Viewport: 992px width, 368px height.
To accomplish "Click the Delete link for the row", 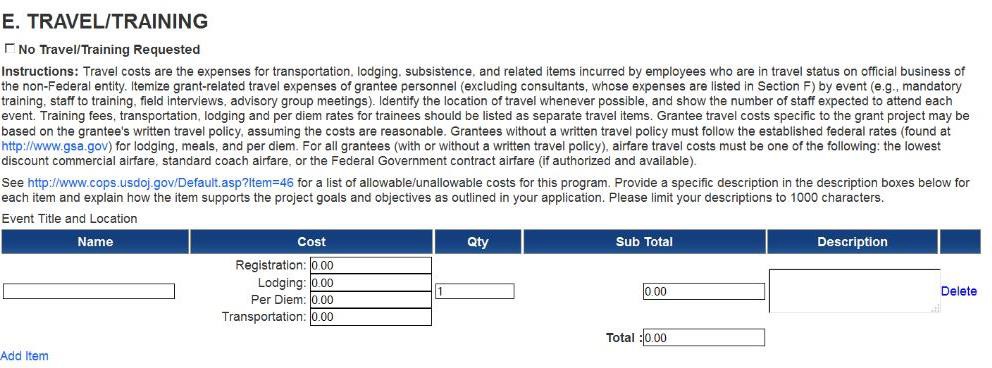I will coord(958,291).
